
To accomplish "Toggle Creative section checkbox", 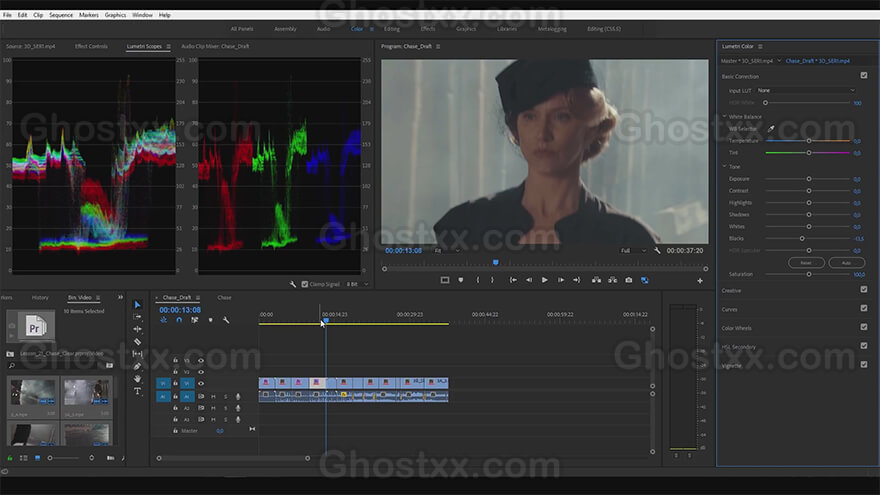I will (864, 290).
